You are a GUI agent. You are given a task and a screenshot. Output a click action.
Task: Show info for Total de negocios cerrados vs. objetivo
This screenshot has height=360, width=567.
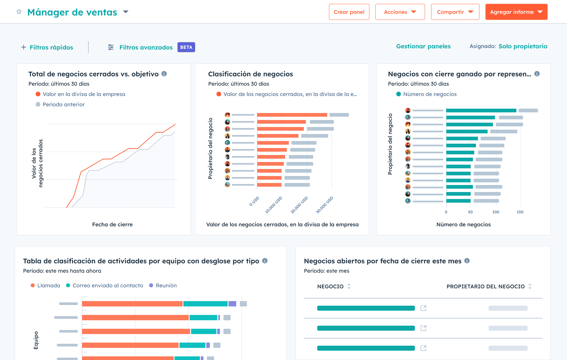164,74
